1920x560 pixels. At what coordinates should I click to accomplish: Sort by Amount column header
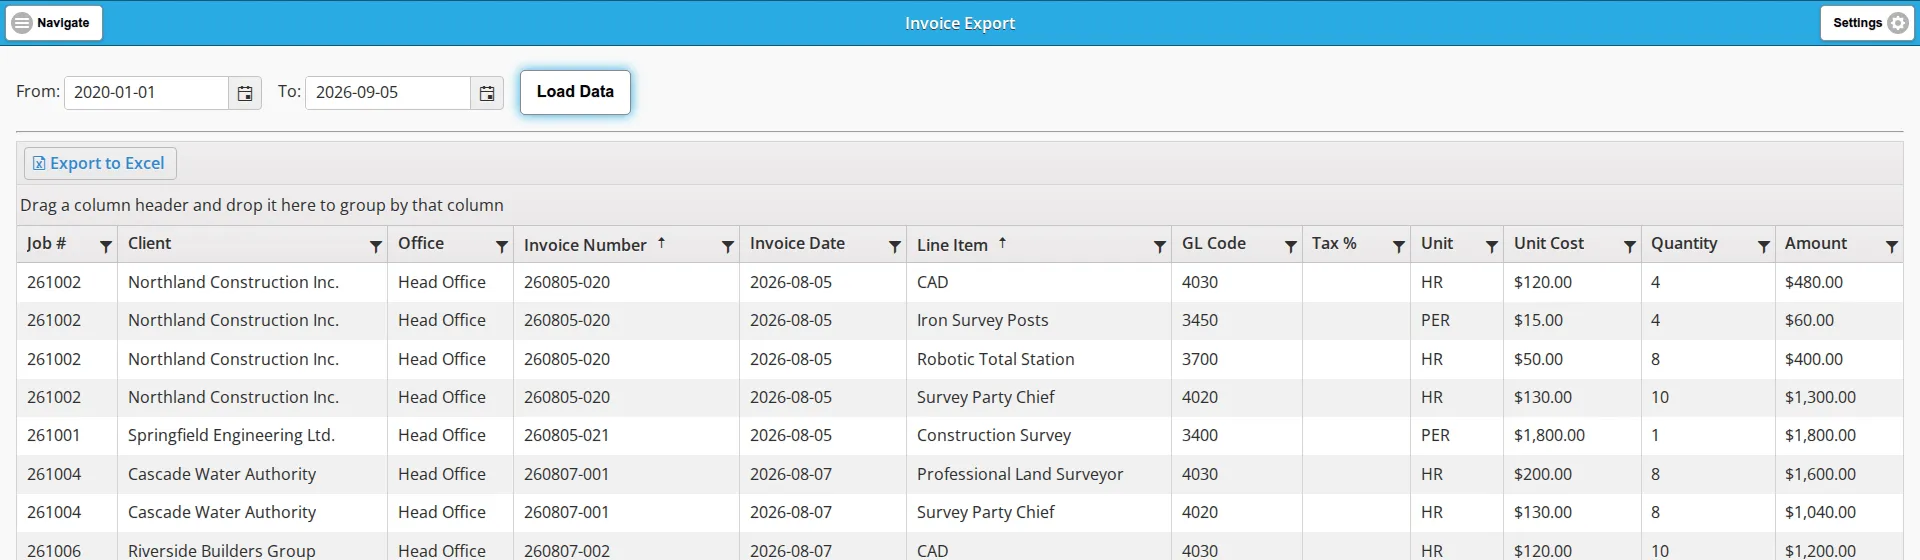[x=1816, y=244]
